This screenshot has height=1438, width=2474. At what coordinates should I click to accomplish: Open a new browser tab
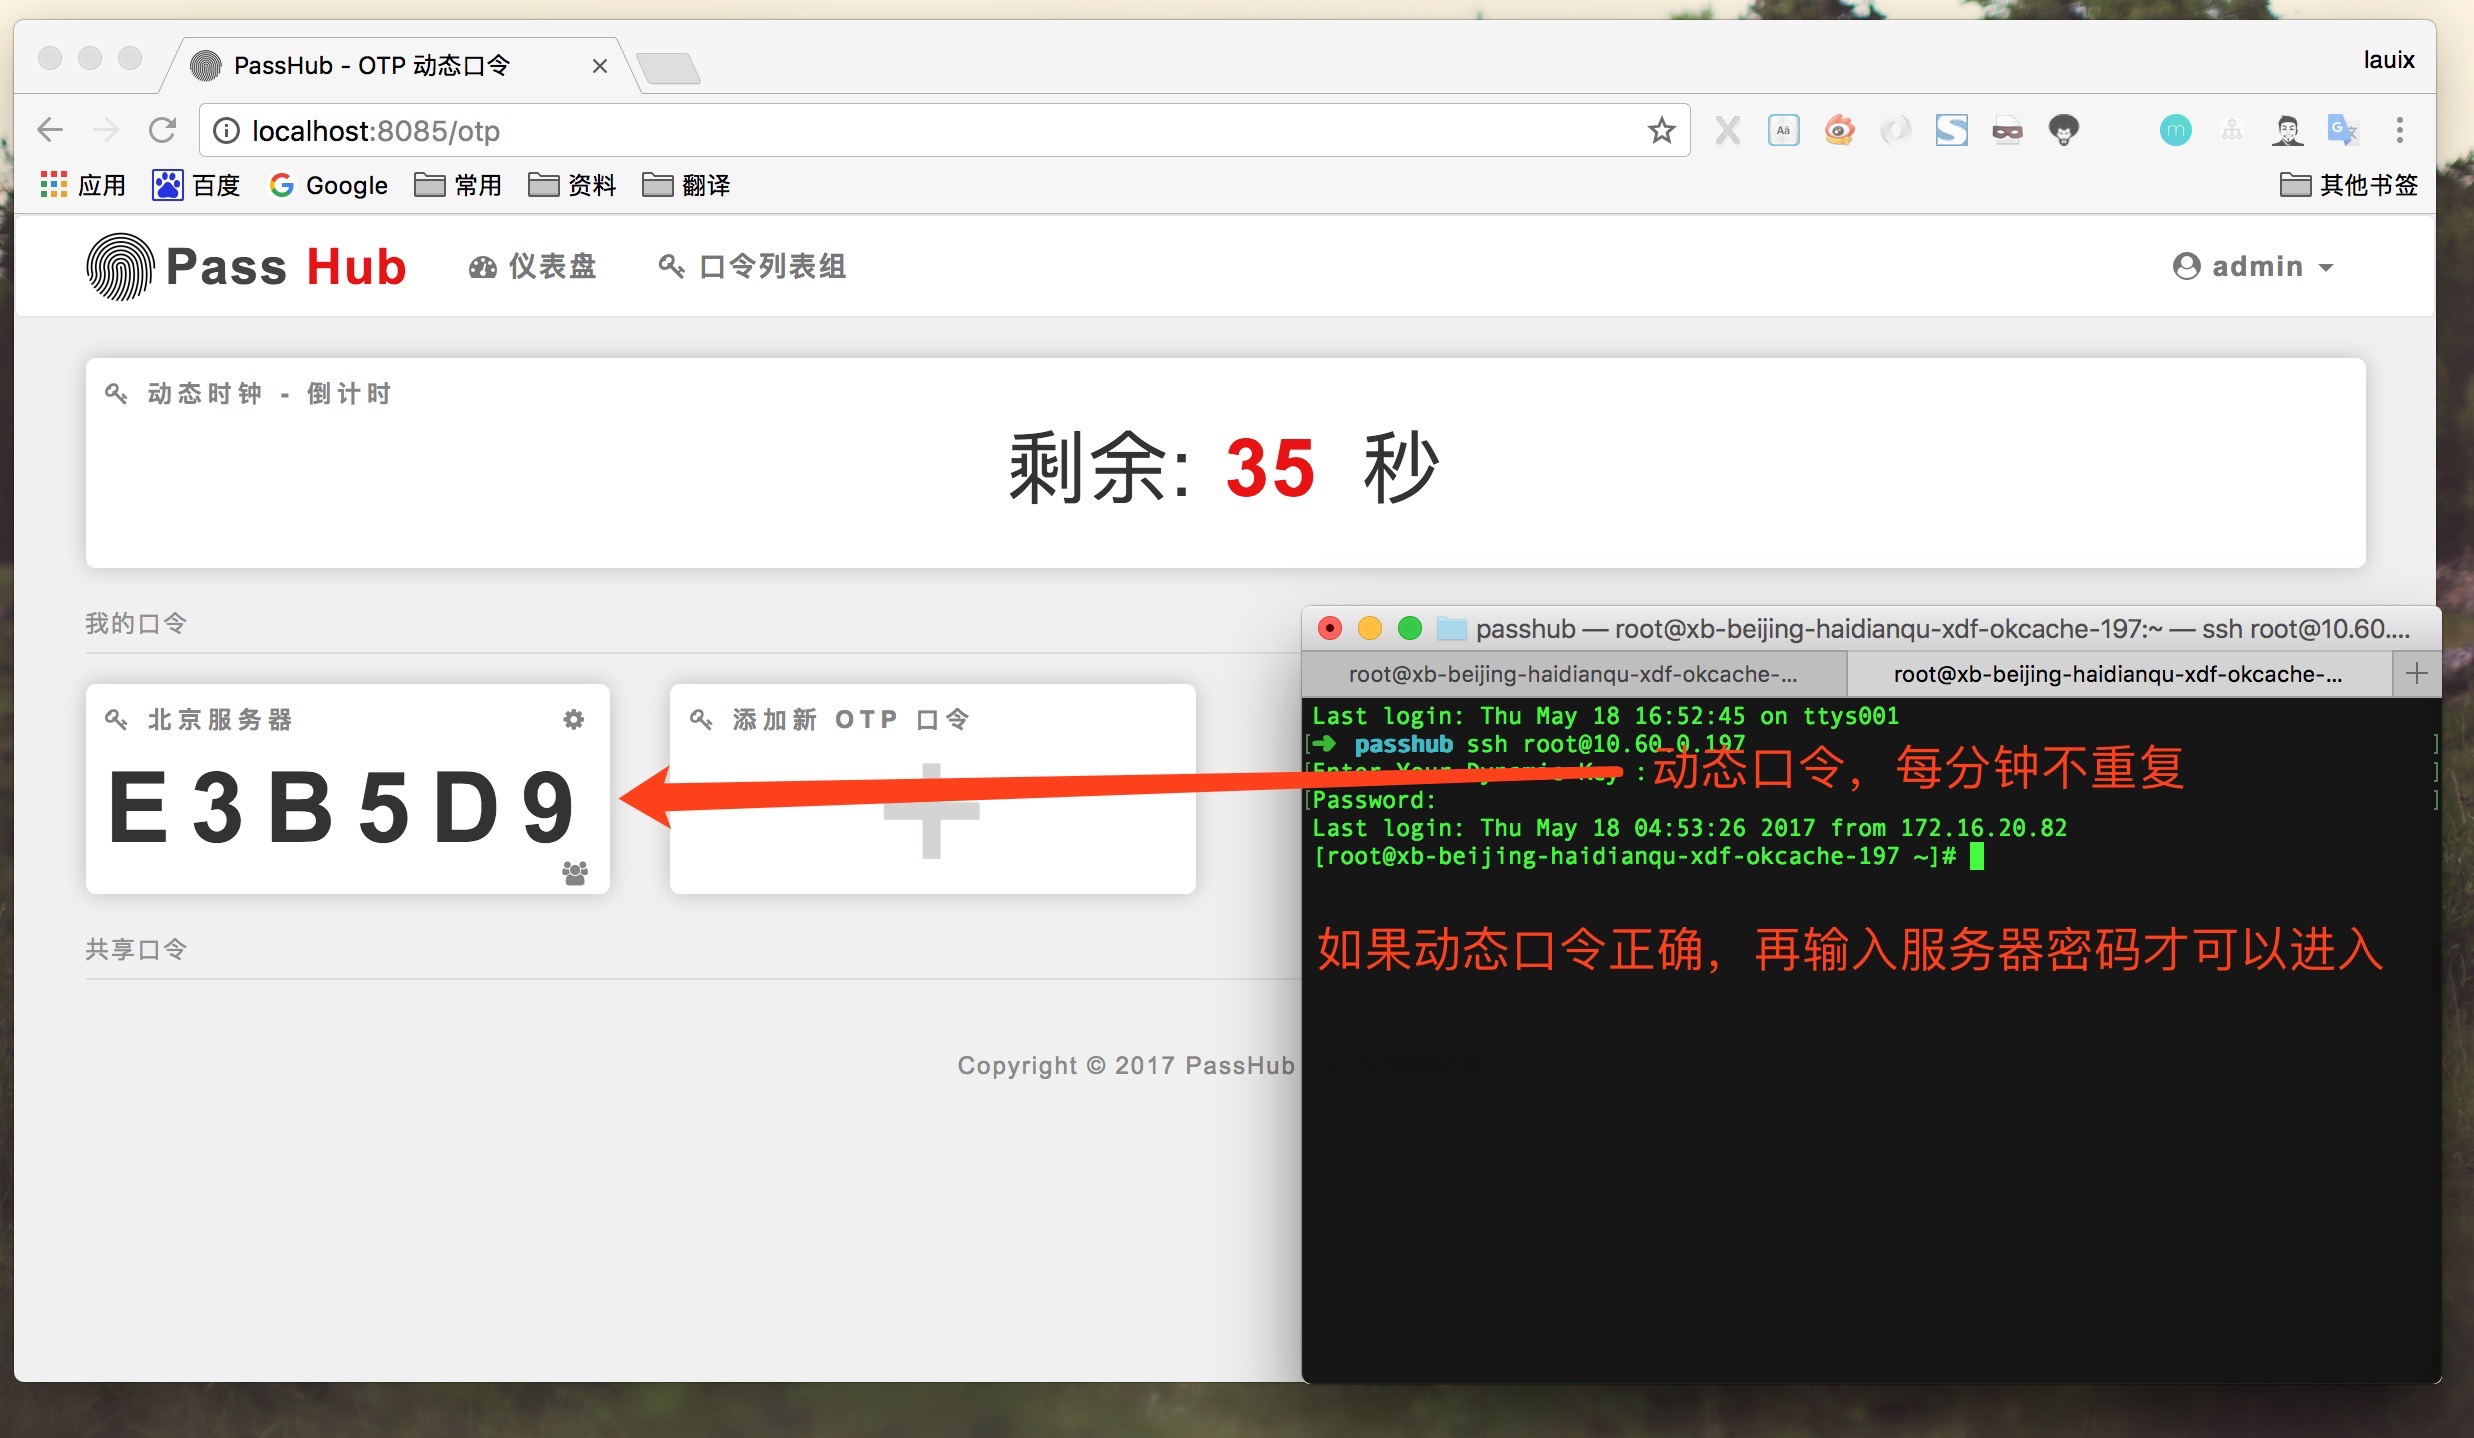pos(668,68)
